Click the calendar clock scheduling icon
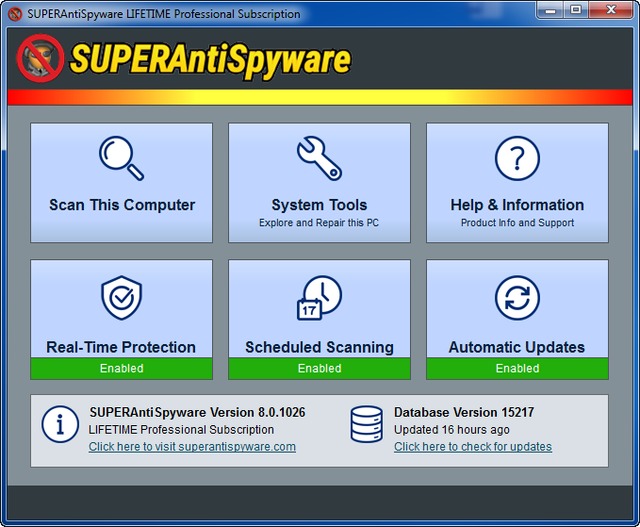 click(319, 297)
